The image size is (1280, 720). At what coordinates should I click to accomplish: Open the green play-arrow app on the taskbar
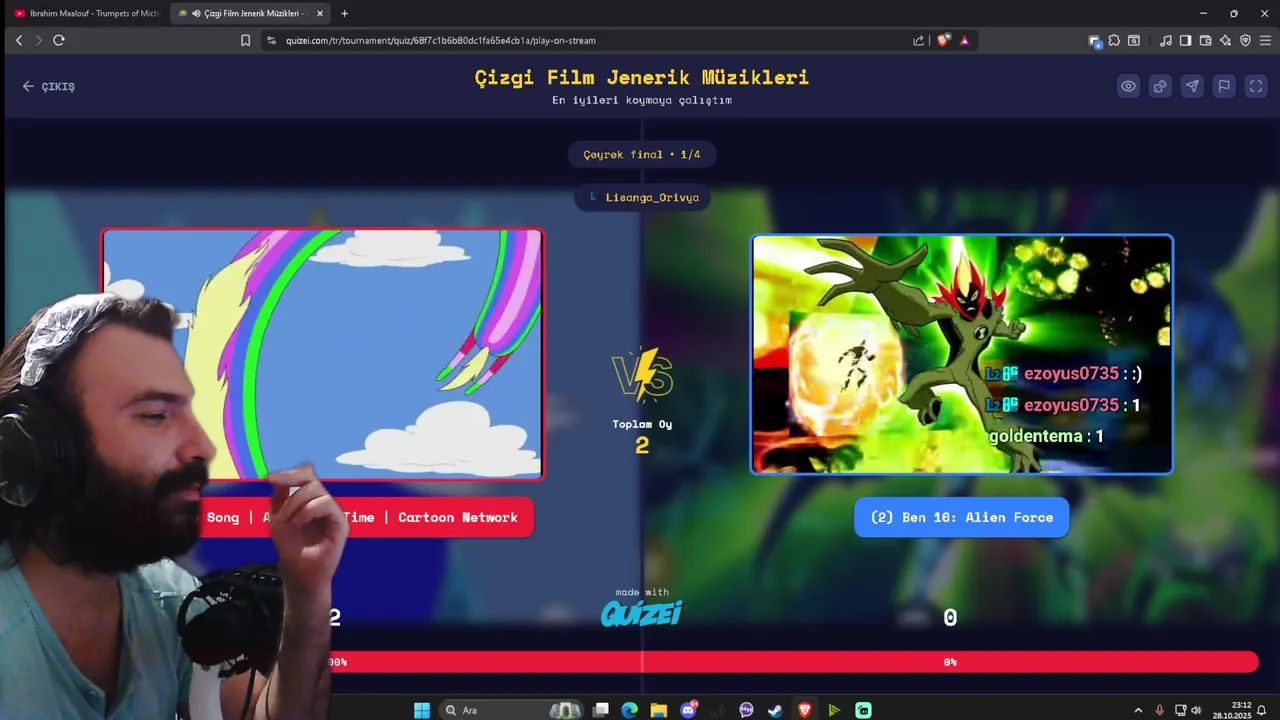point(834,710)
